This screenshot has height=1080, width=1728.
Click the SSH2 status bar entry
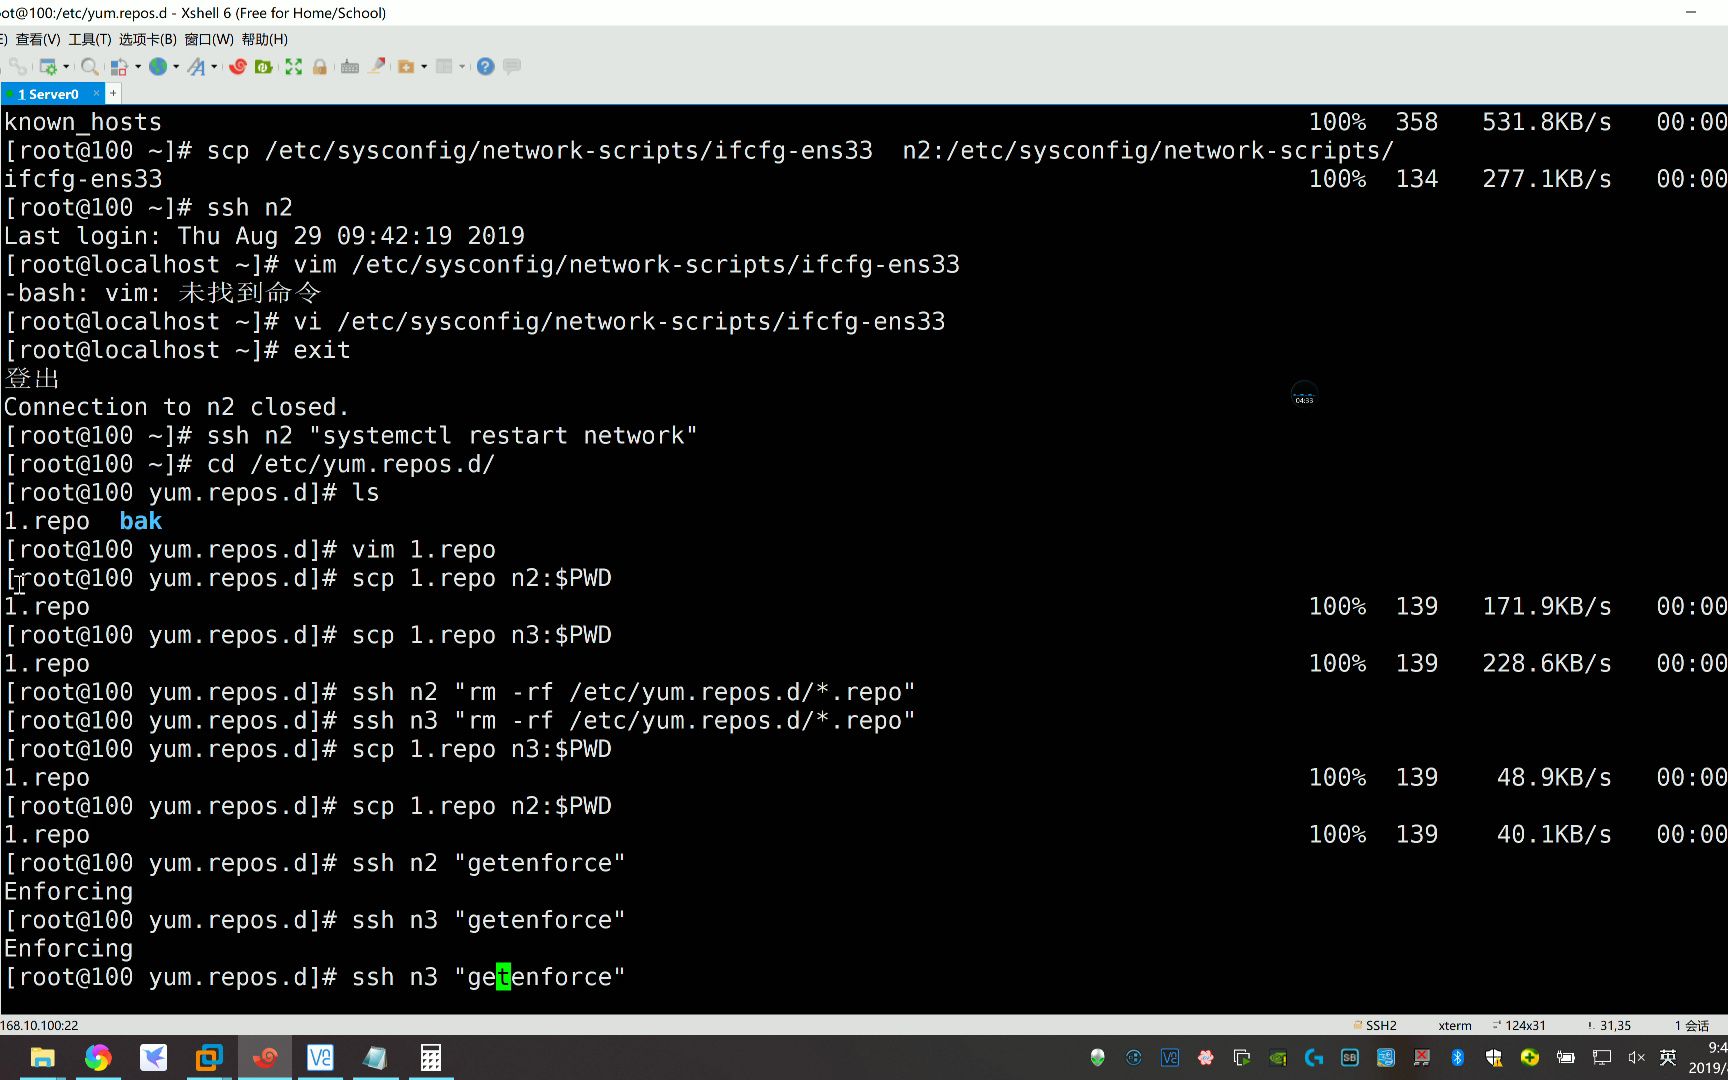pos(1375,1025)
